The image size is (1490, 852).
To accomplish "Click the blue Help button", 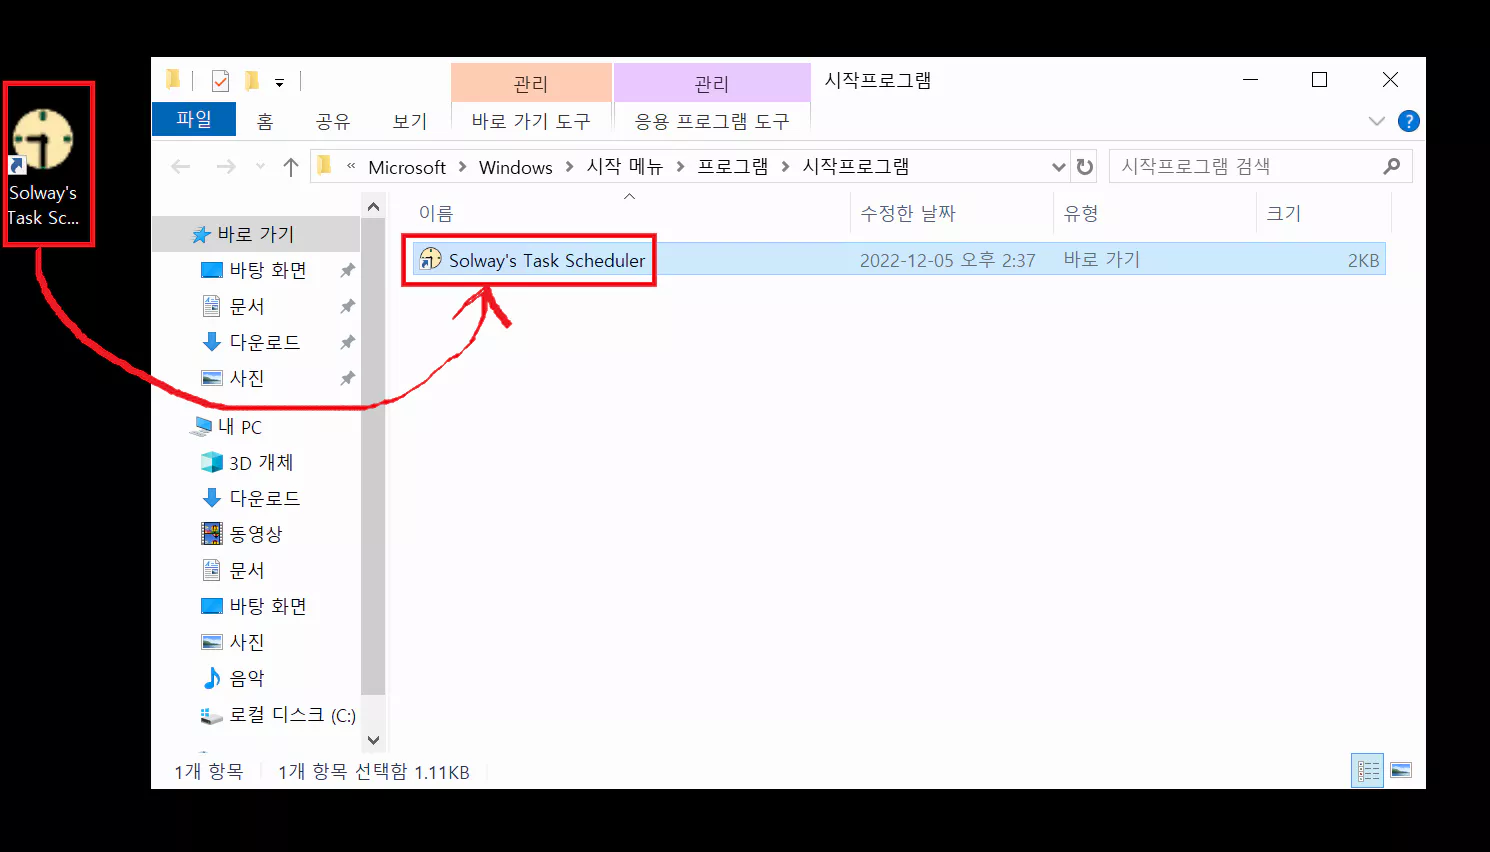I will tap(1409, 120).
